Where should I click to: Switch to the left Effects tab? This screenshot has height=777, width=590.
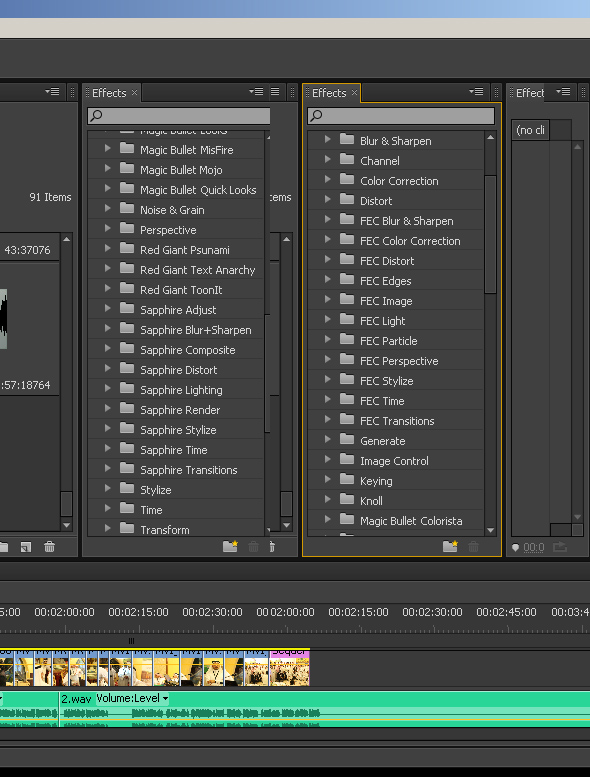coord(109,93)
